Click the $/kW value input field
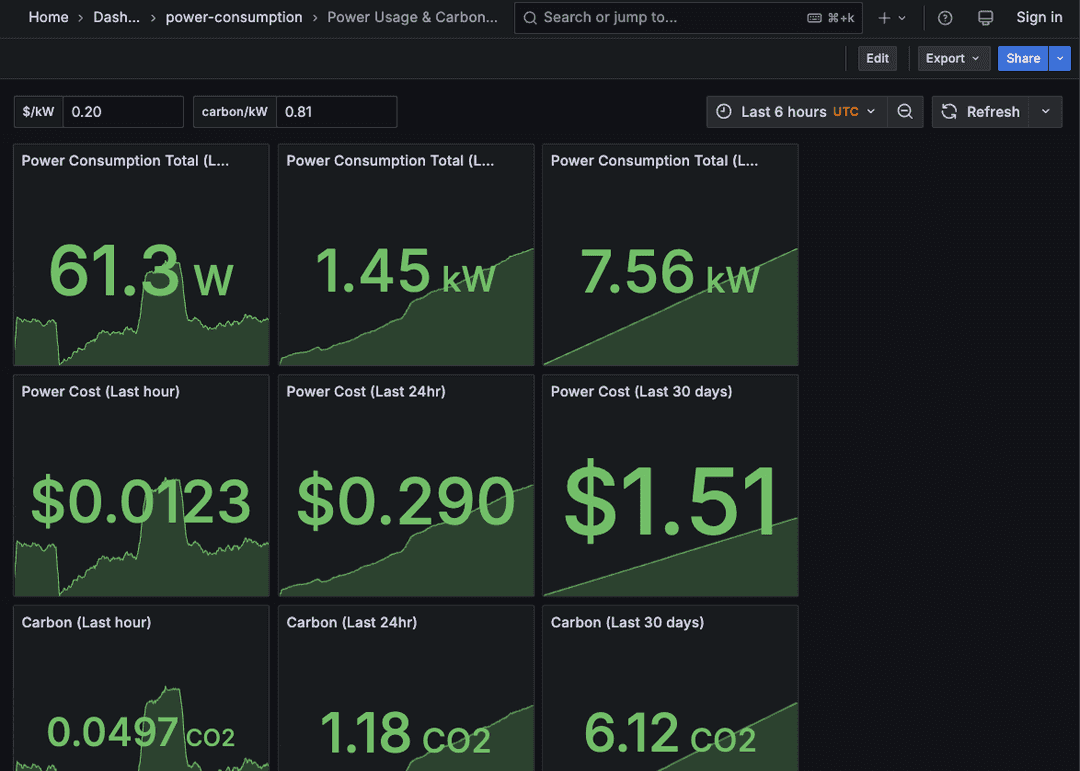This screenshot has width=1080, height=771. tap(123, 111)
